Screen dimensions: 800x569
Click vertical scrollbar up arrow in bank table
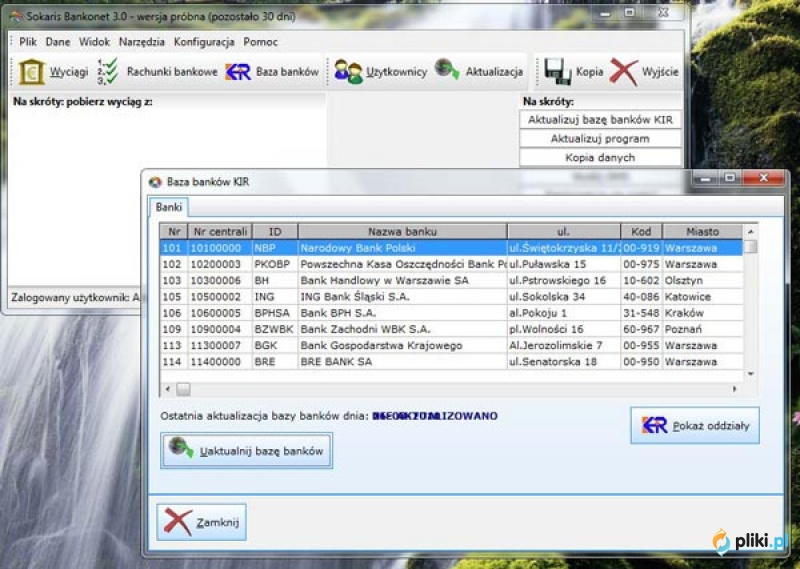point(751,231)
